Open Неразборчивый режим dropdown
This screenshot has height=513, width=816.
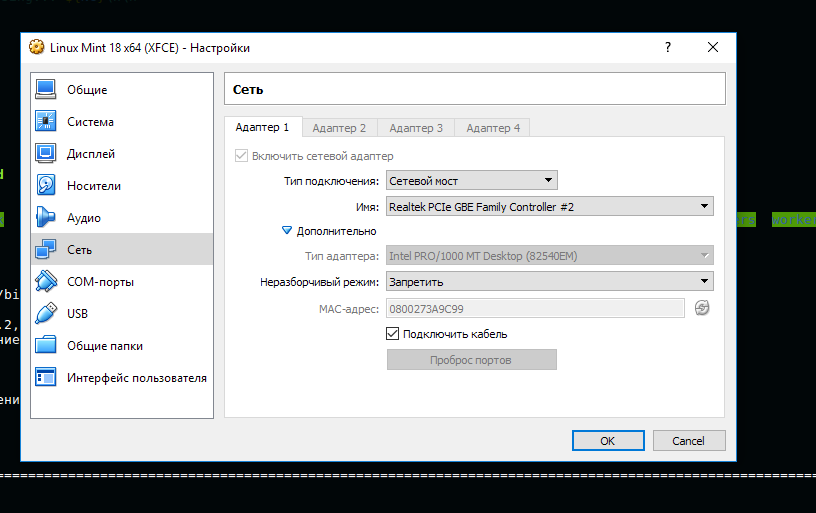[550, 281]
